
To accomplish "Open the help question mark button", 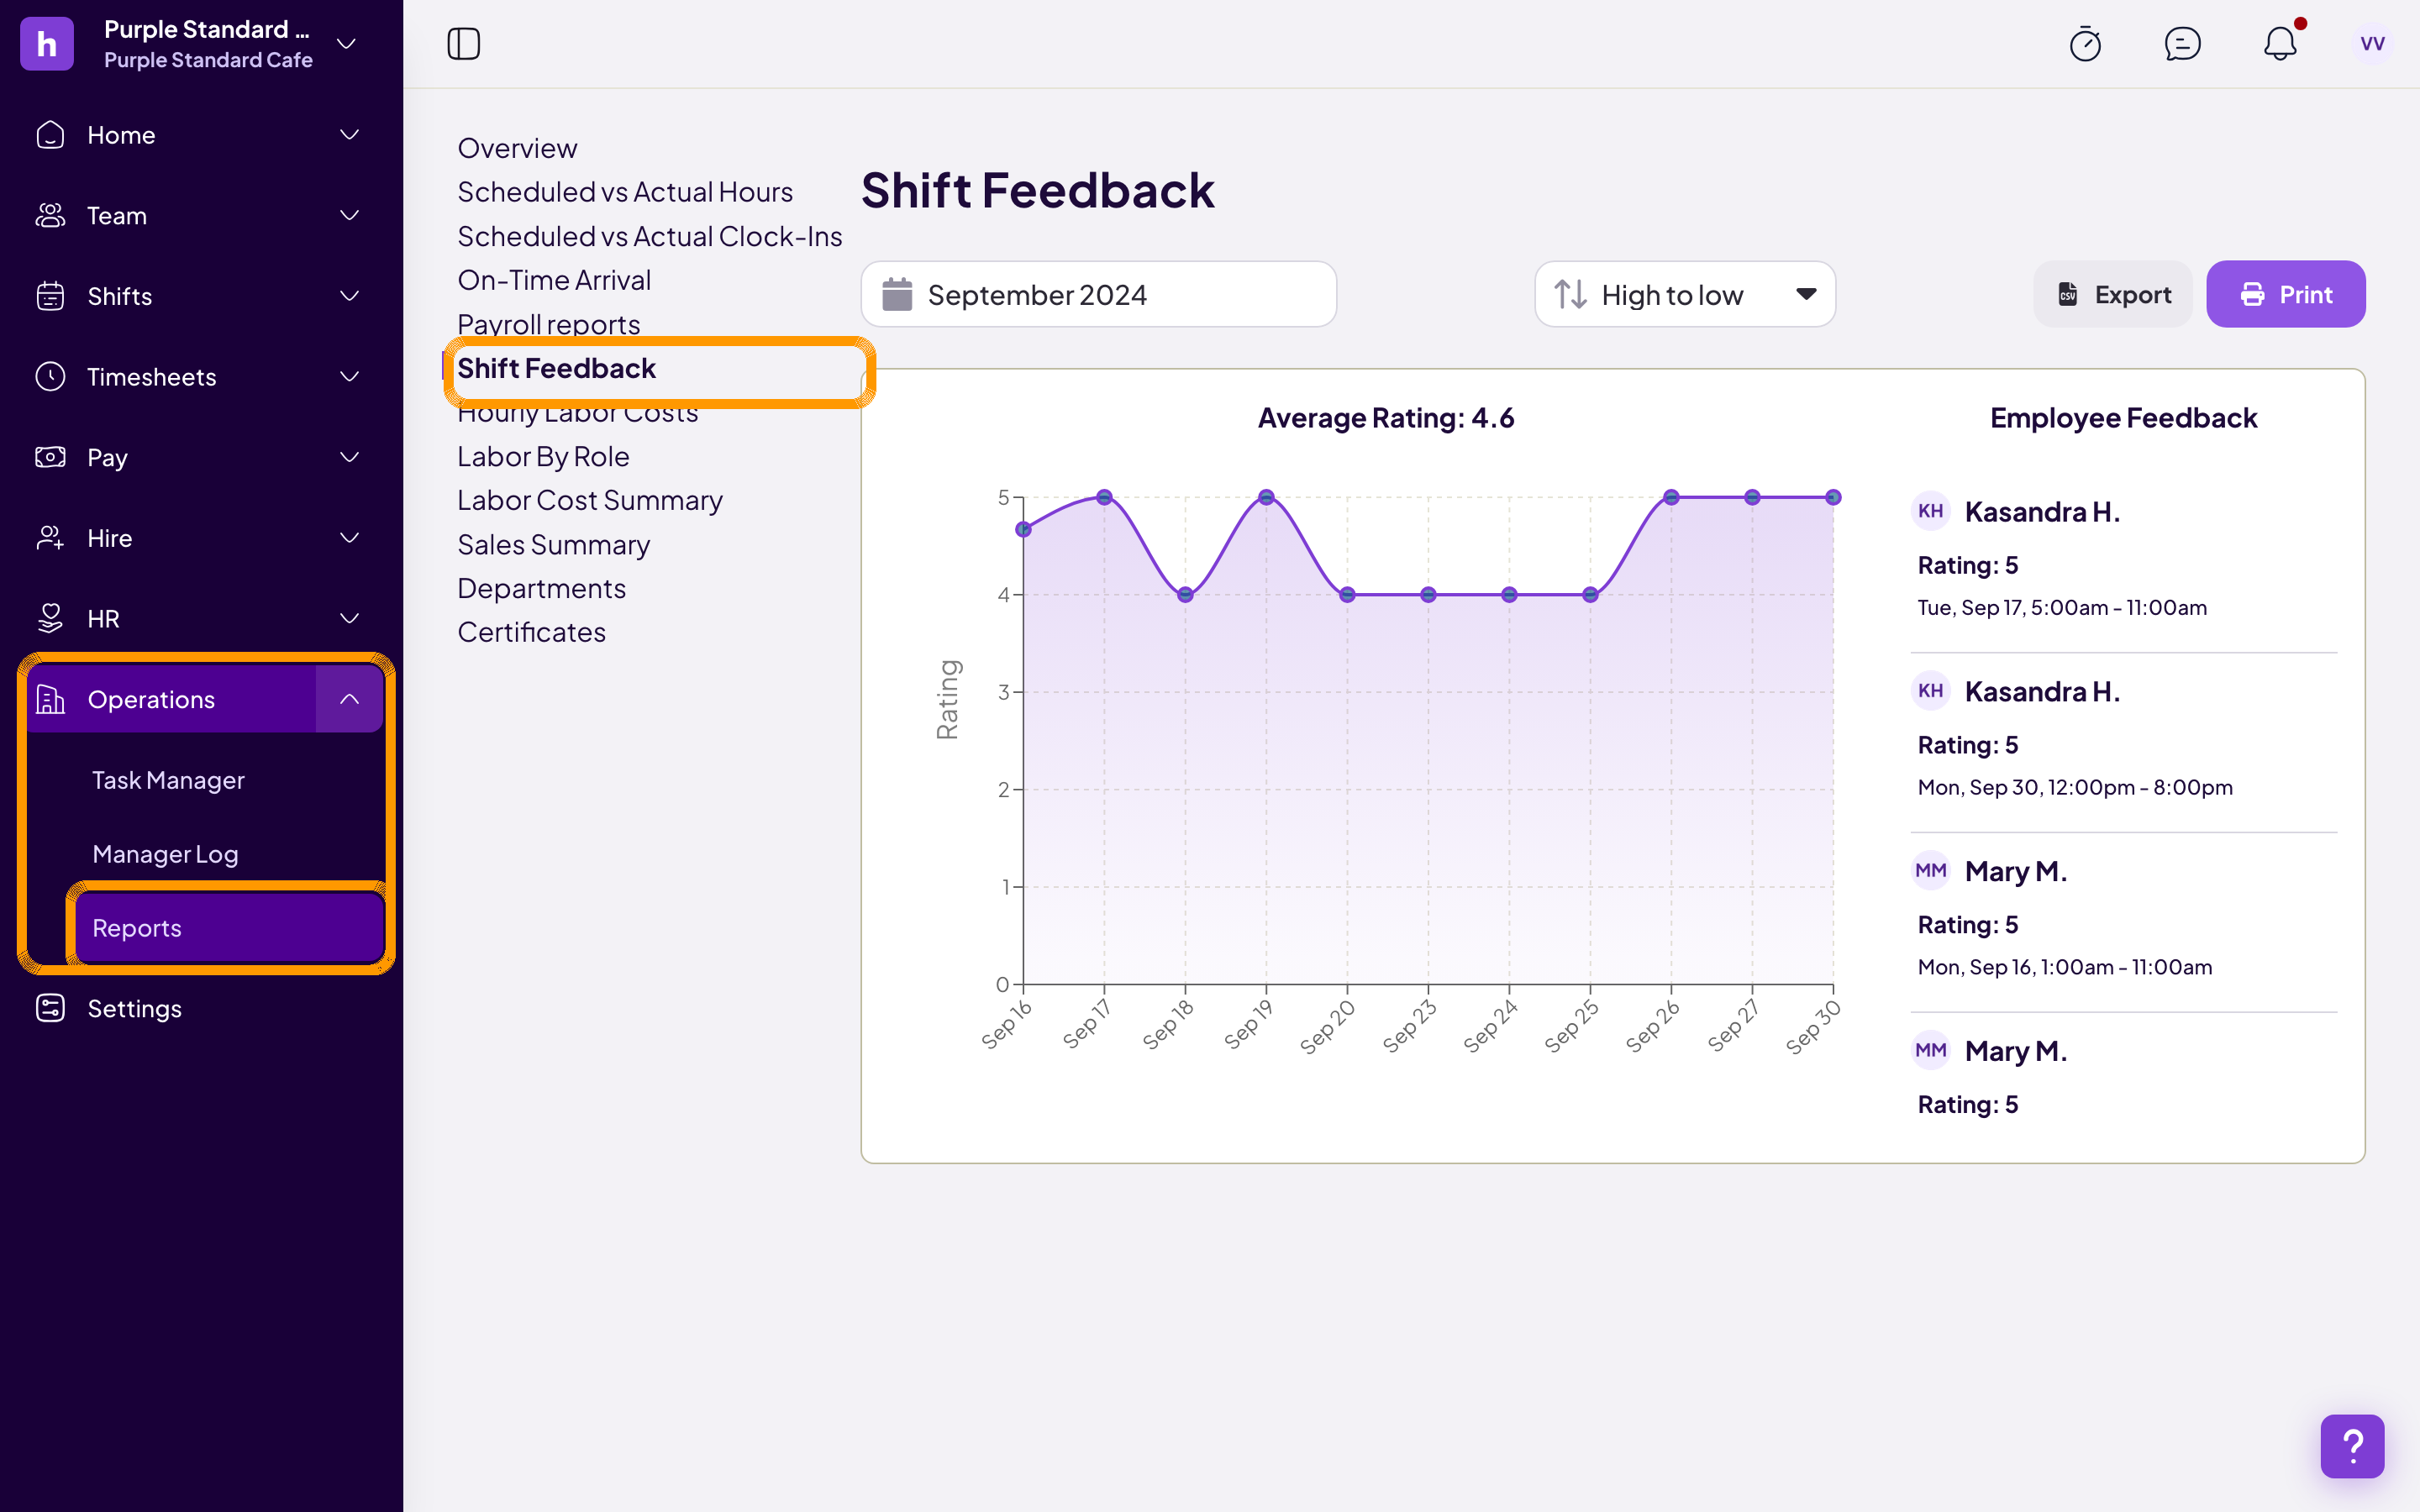I will (2352, 1446).
